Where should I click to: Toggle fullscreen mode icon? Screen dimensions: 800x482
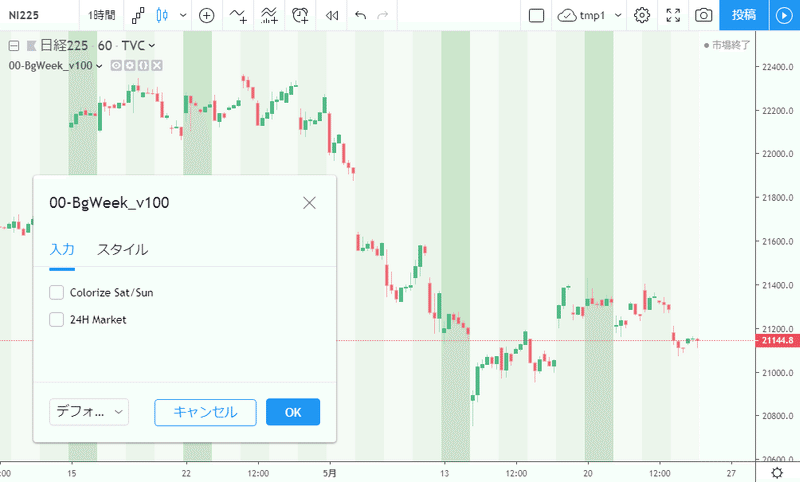click(673, 15)
